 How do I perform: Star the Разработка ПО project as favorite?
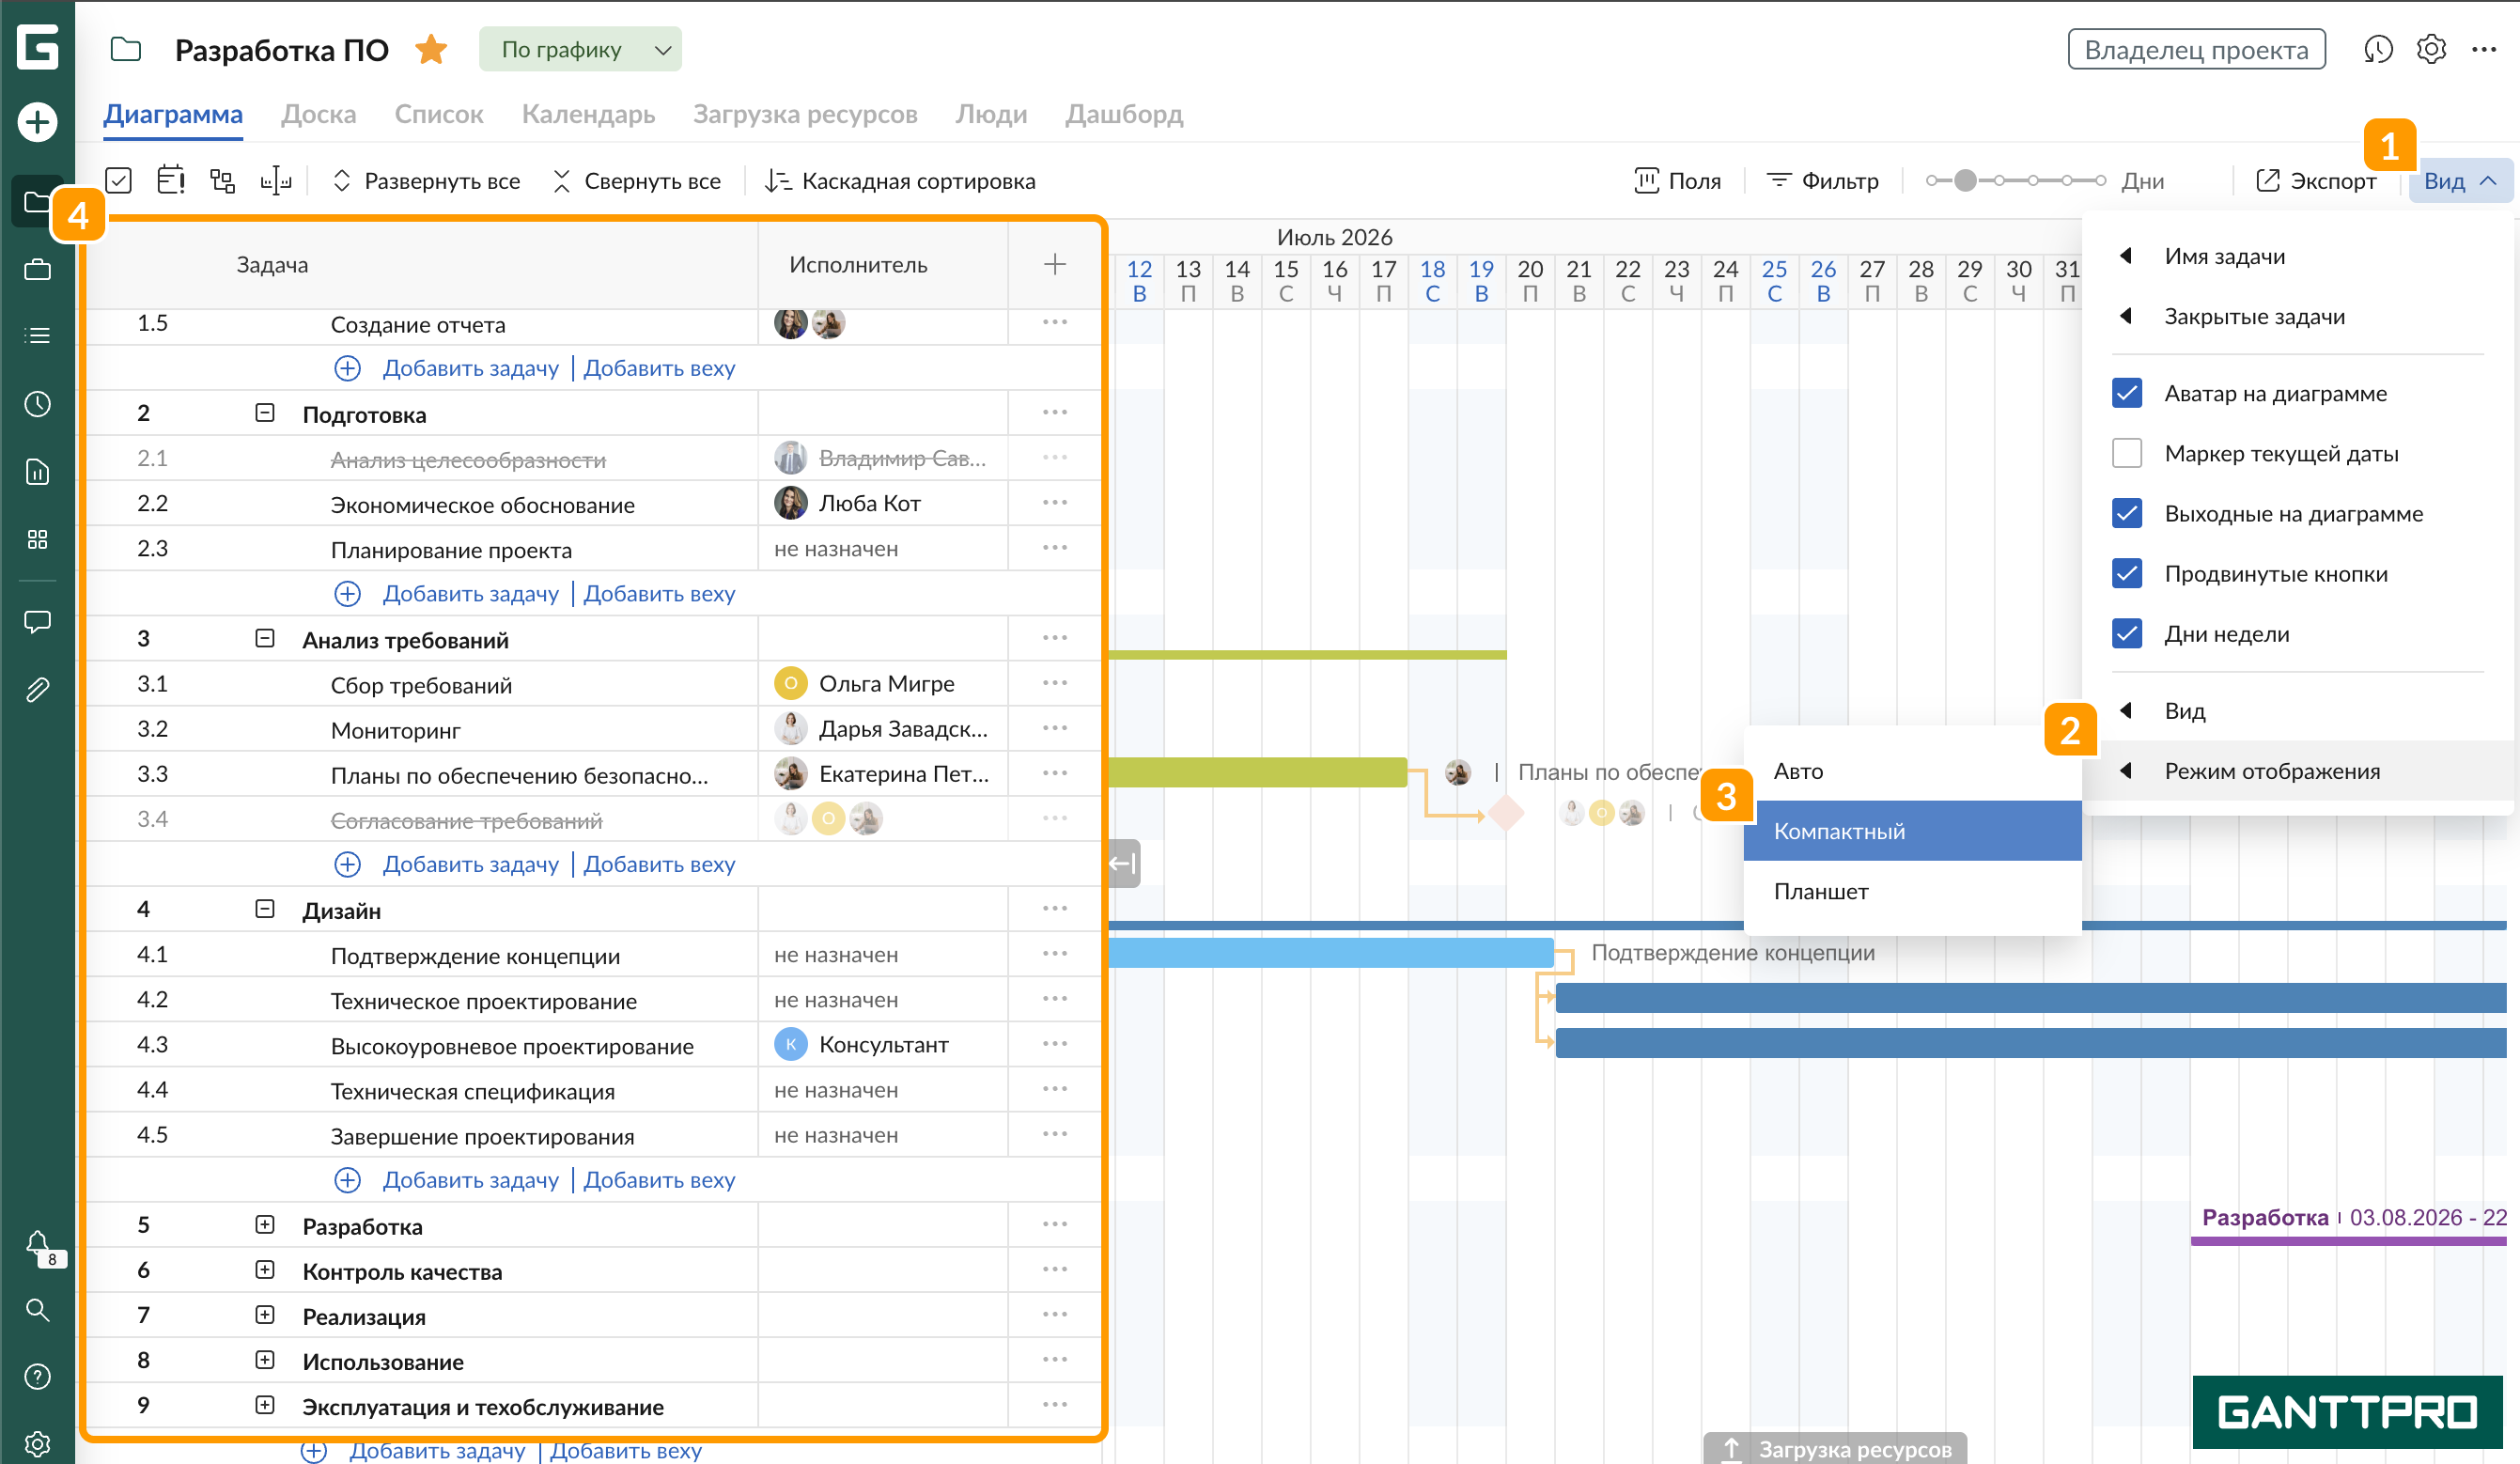coord(431,49)
